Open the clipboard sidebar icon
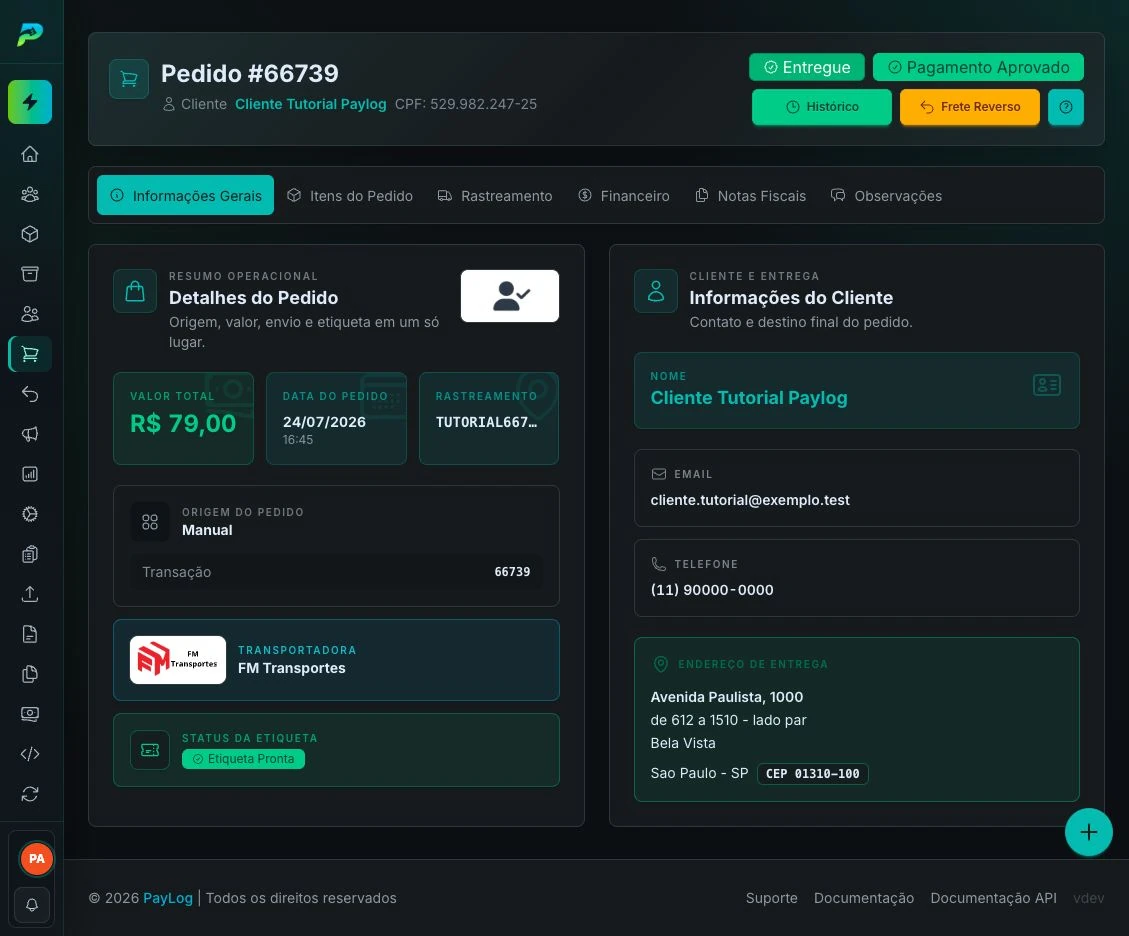 coord(30,554)
